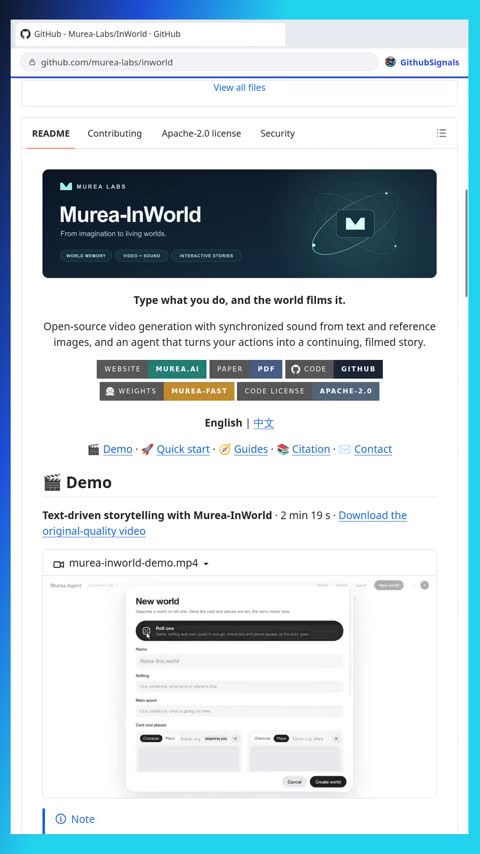Viewport: 480px width, 854px height.
Task: Click the GitHub octocat icon in the CODE badge
Action: 295,369
